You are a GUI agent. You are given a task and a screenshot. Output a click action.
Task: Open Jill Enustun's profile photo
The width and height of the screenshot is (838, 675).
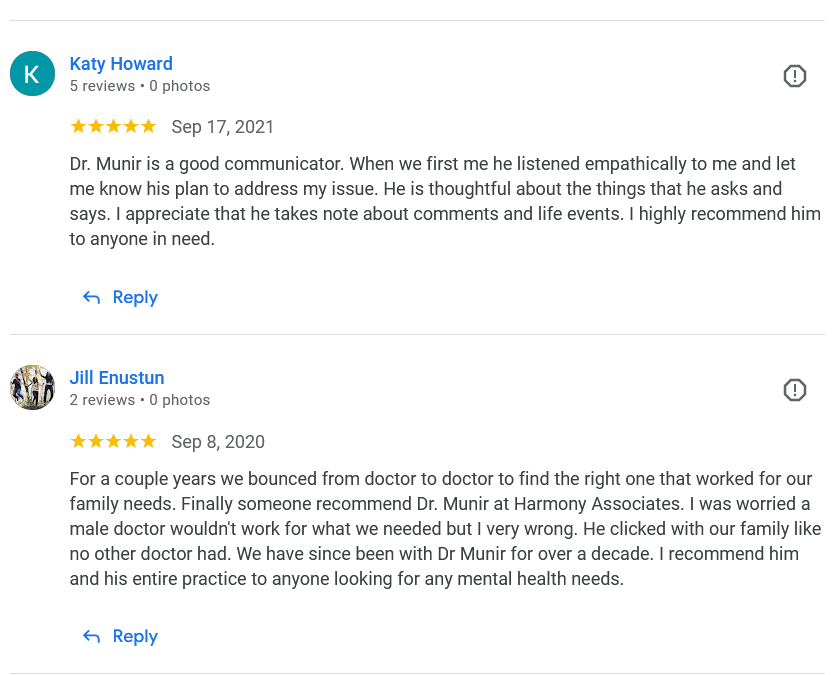pos(32,388)
